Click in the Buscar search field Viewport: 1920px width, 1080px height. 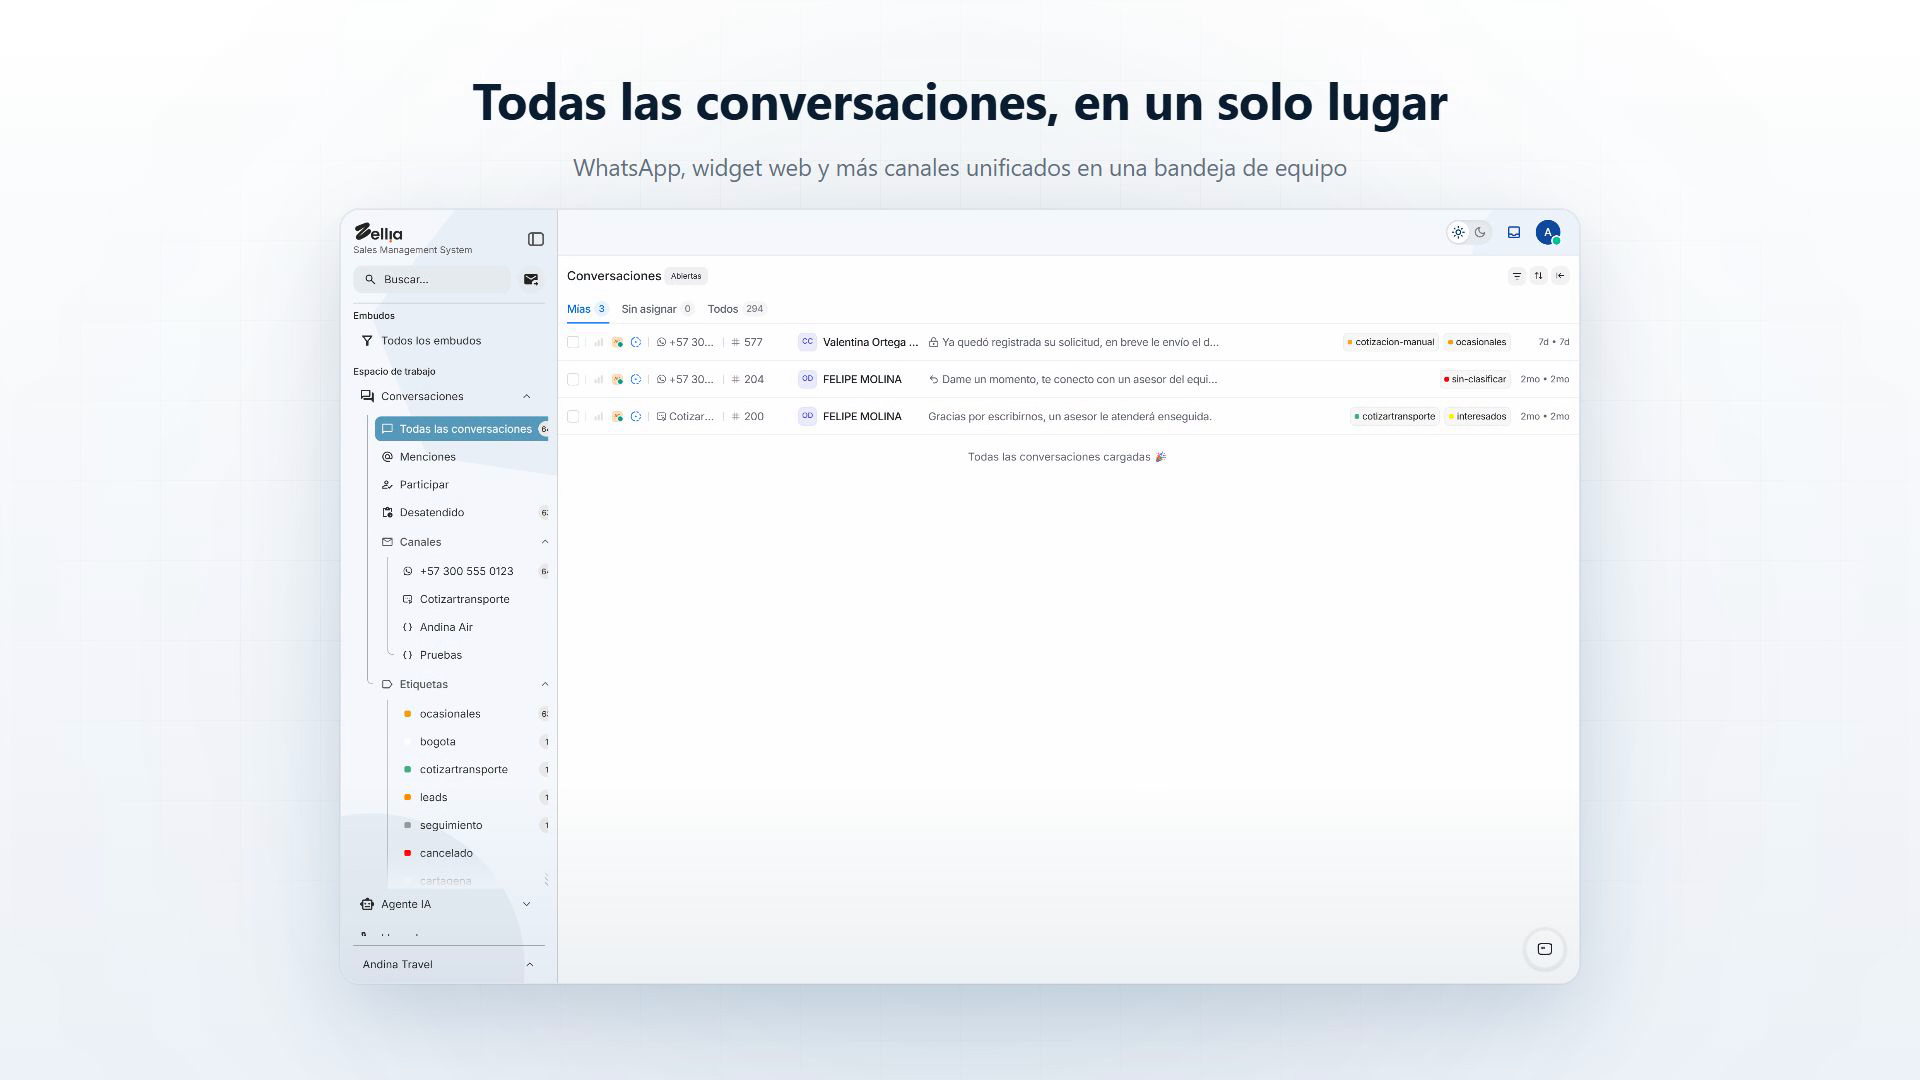pyautogui.click(x=432, y=279)
